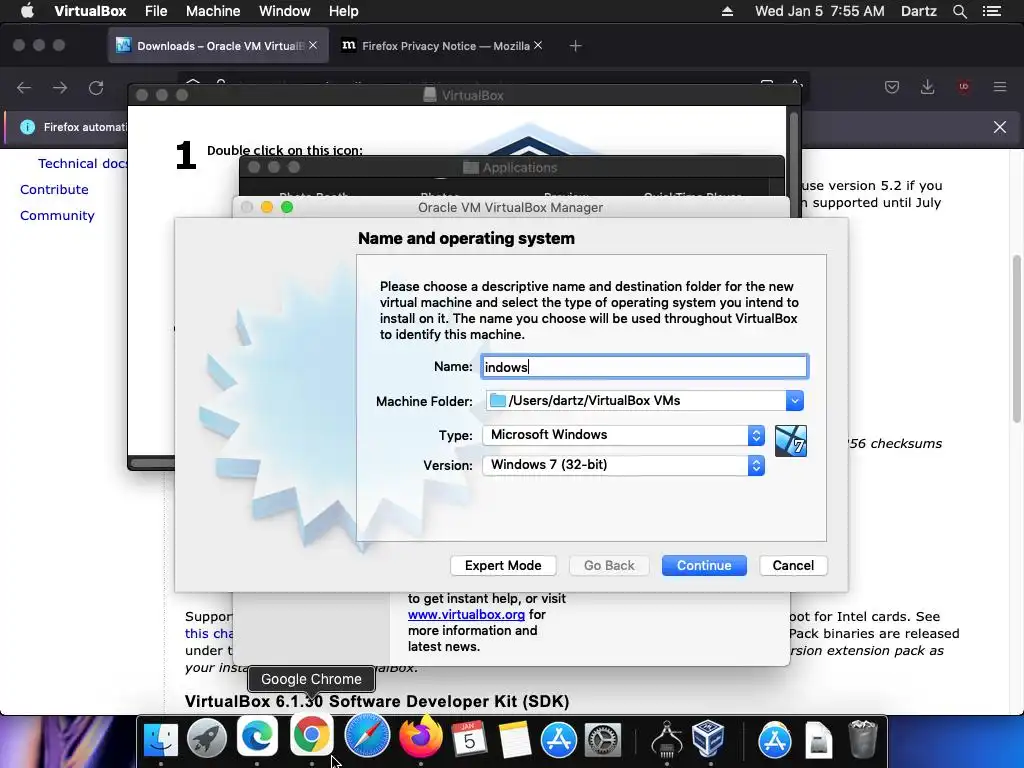Click the Applications window title bar
This screenshot has width=1024, height=768.
coord(512,167)
